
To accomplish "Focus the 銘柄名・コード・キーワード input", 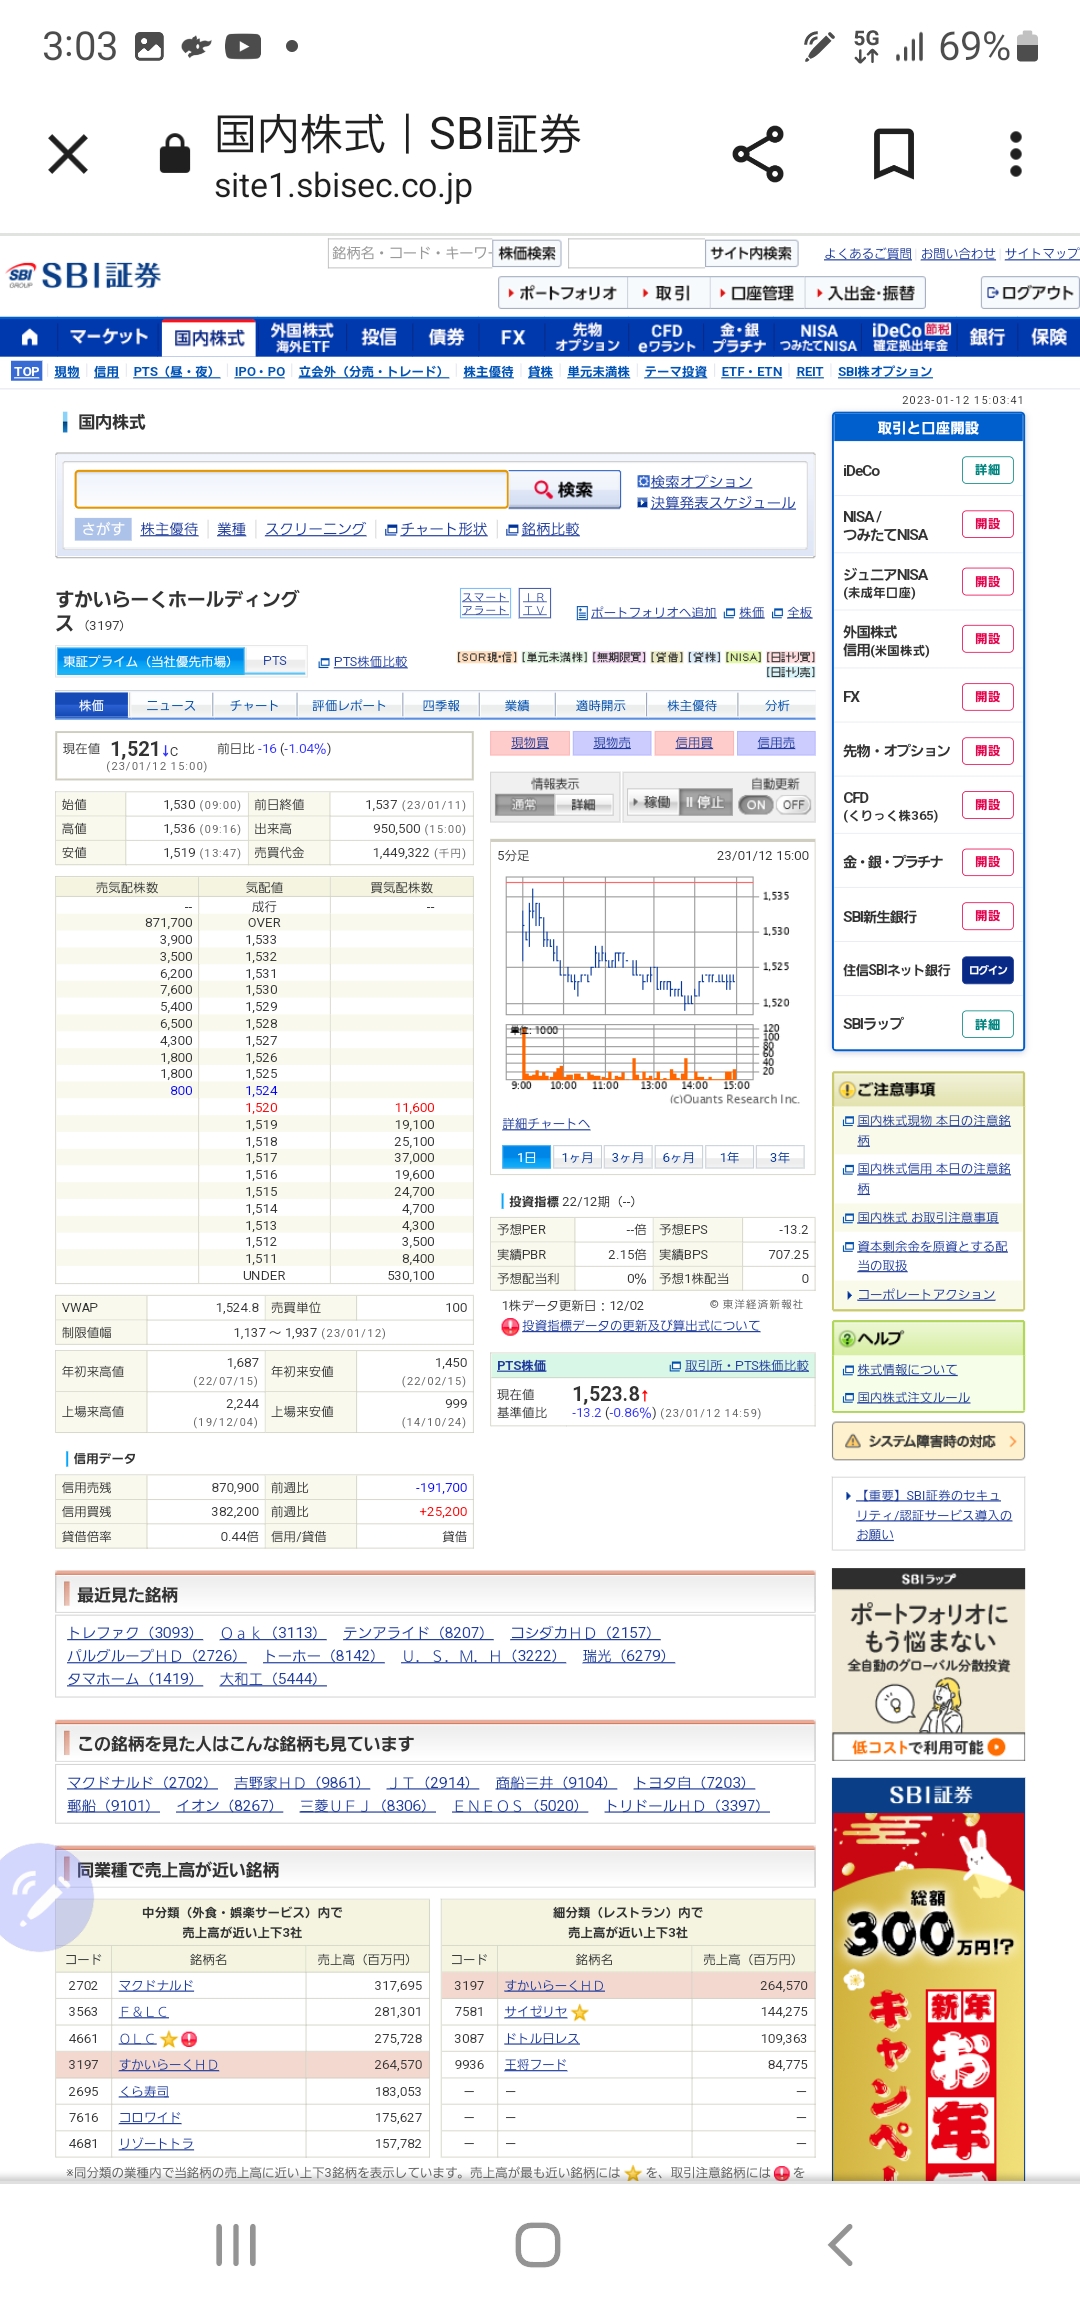I will click(x=411, y=253).
